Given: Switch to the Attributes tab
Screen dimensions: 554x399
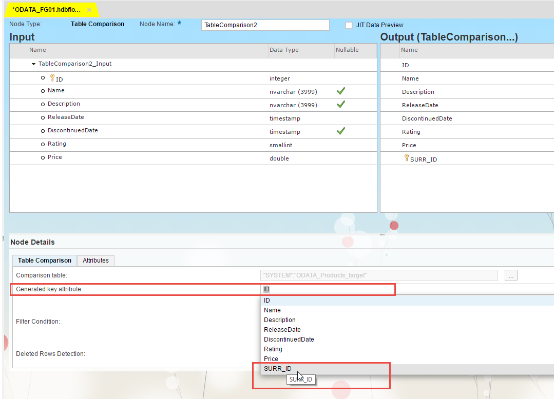Looking at the screenshot, I should (x=95, y=260).
